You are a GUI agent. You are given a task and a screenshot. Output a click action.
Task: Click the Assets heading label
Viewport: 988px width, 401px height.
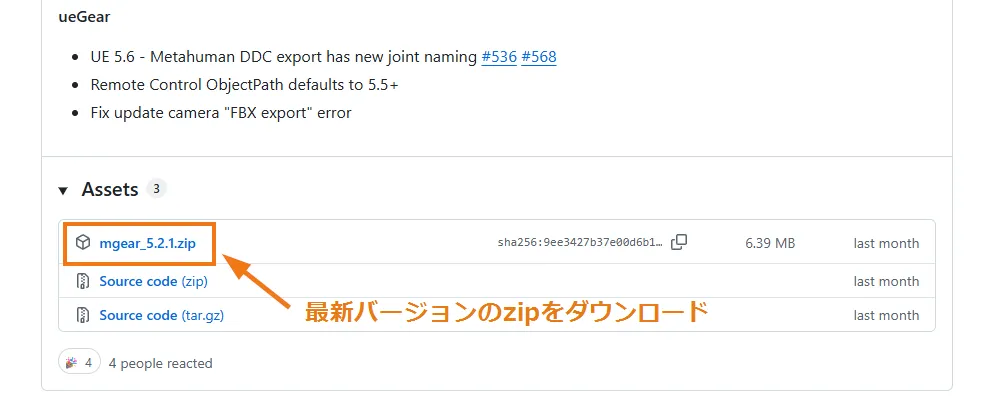tap(109, 189)
